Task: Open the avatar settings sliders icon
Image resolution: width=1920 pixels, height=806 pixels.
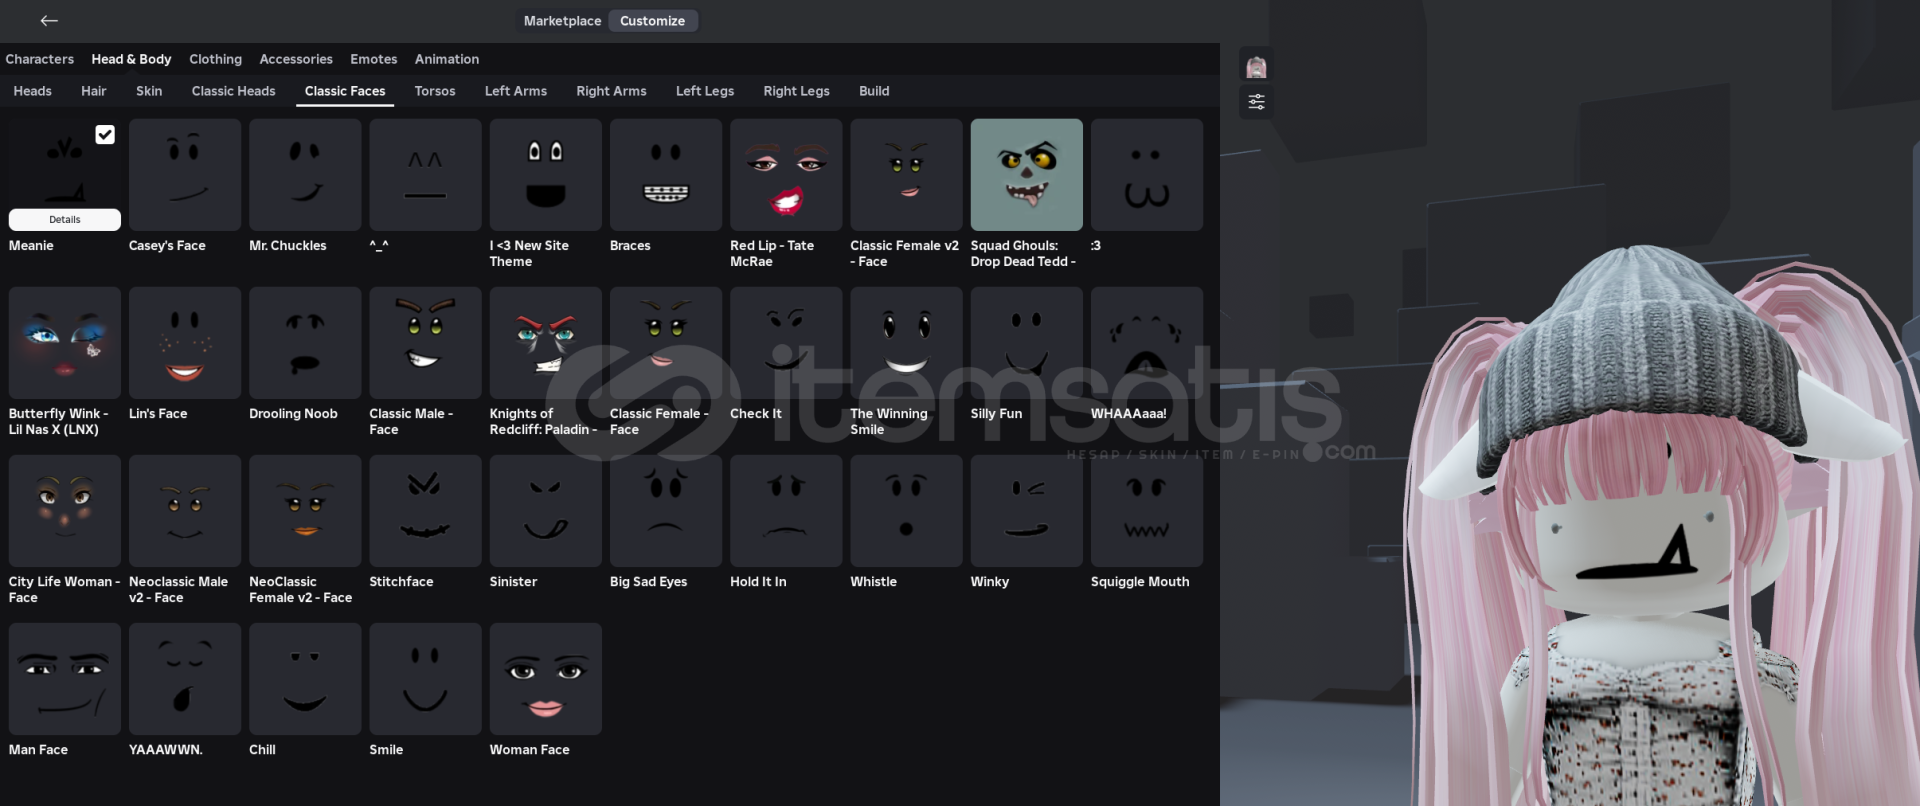Action: point(1256,102)
